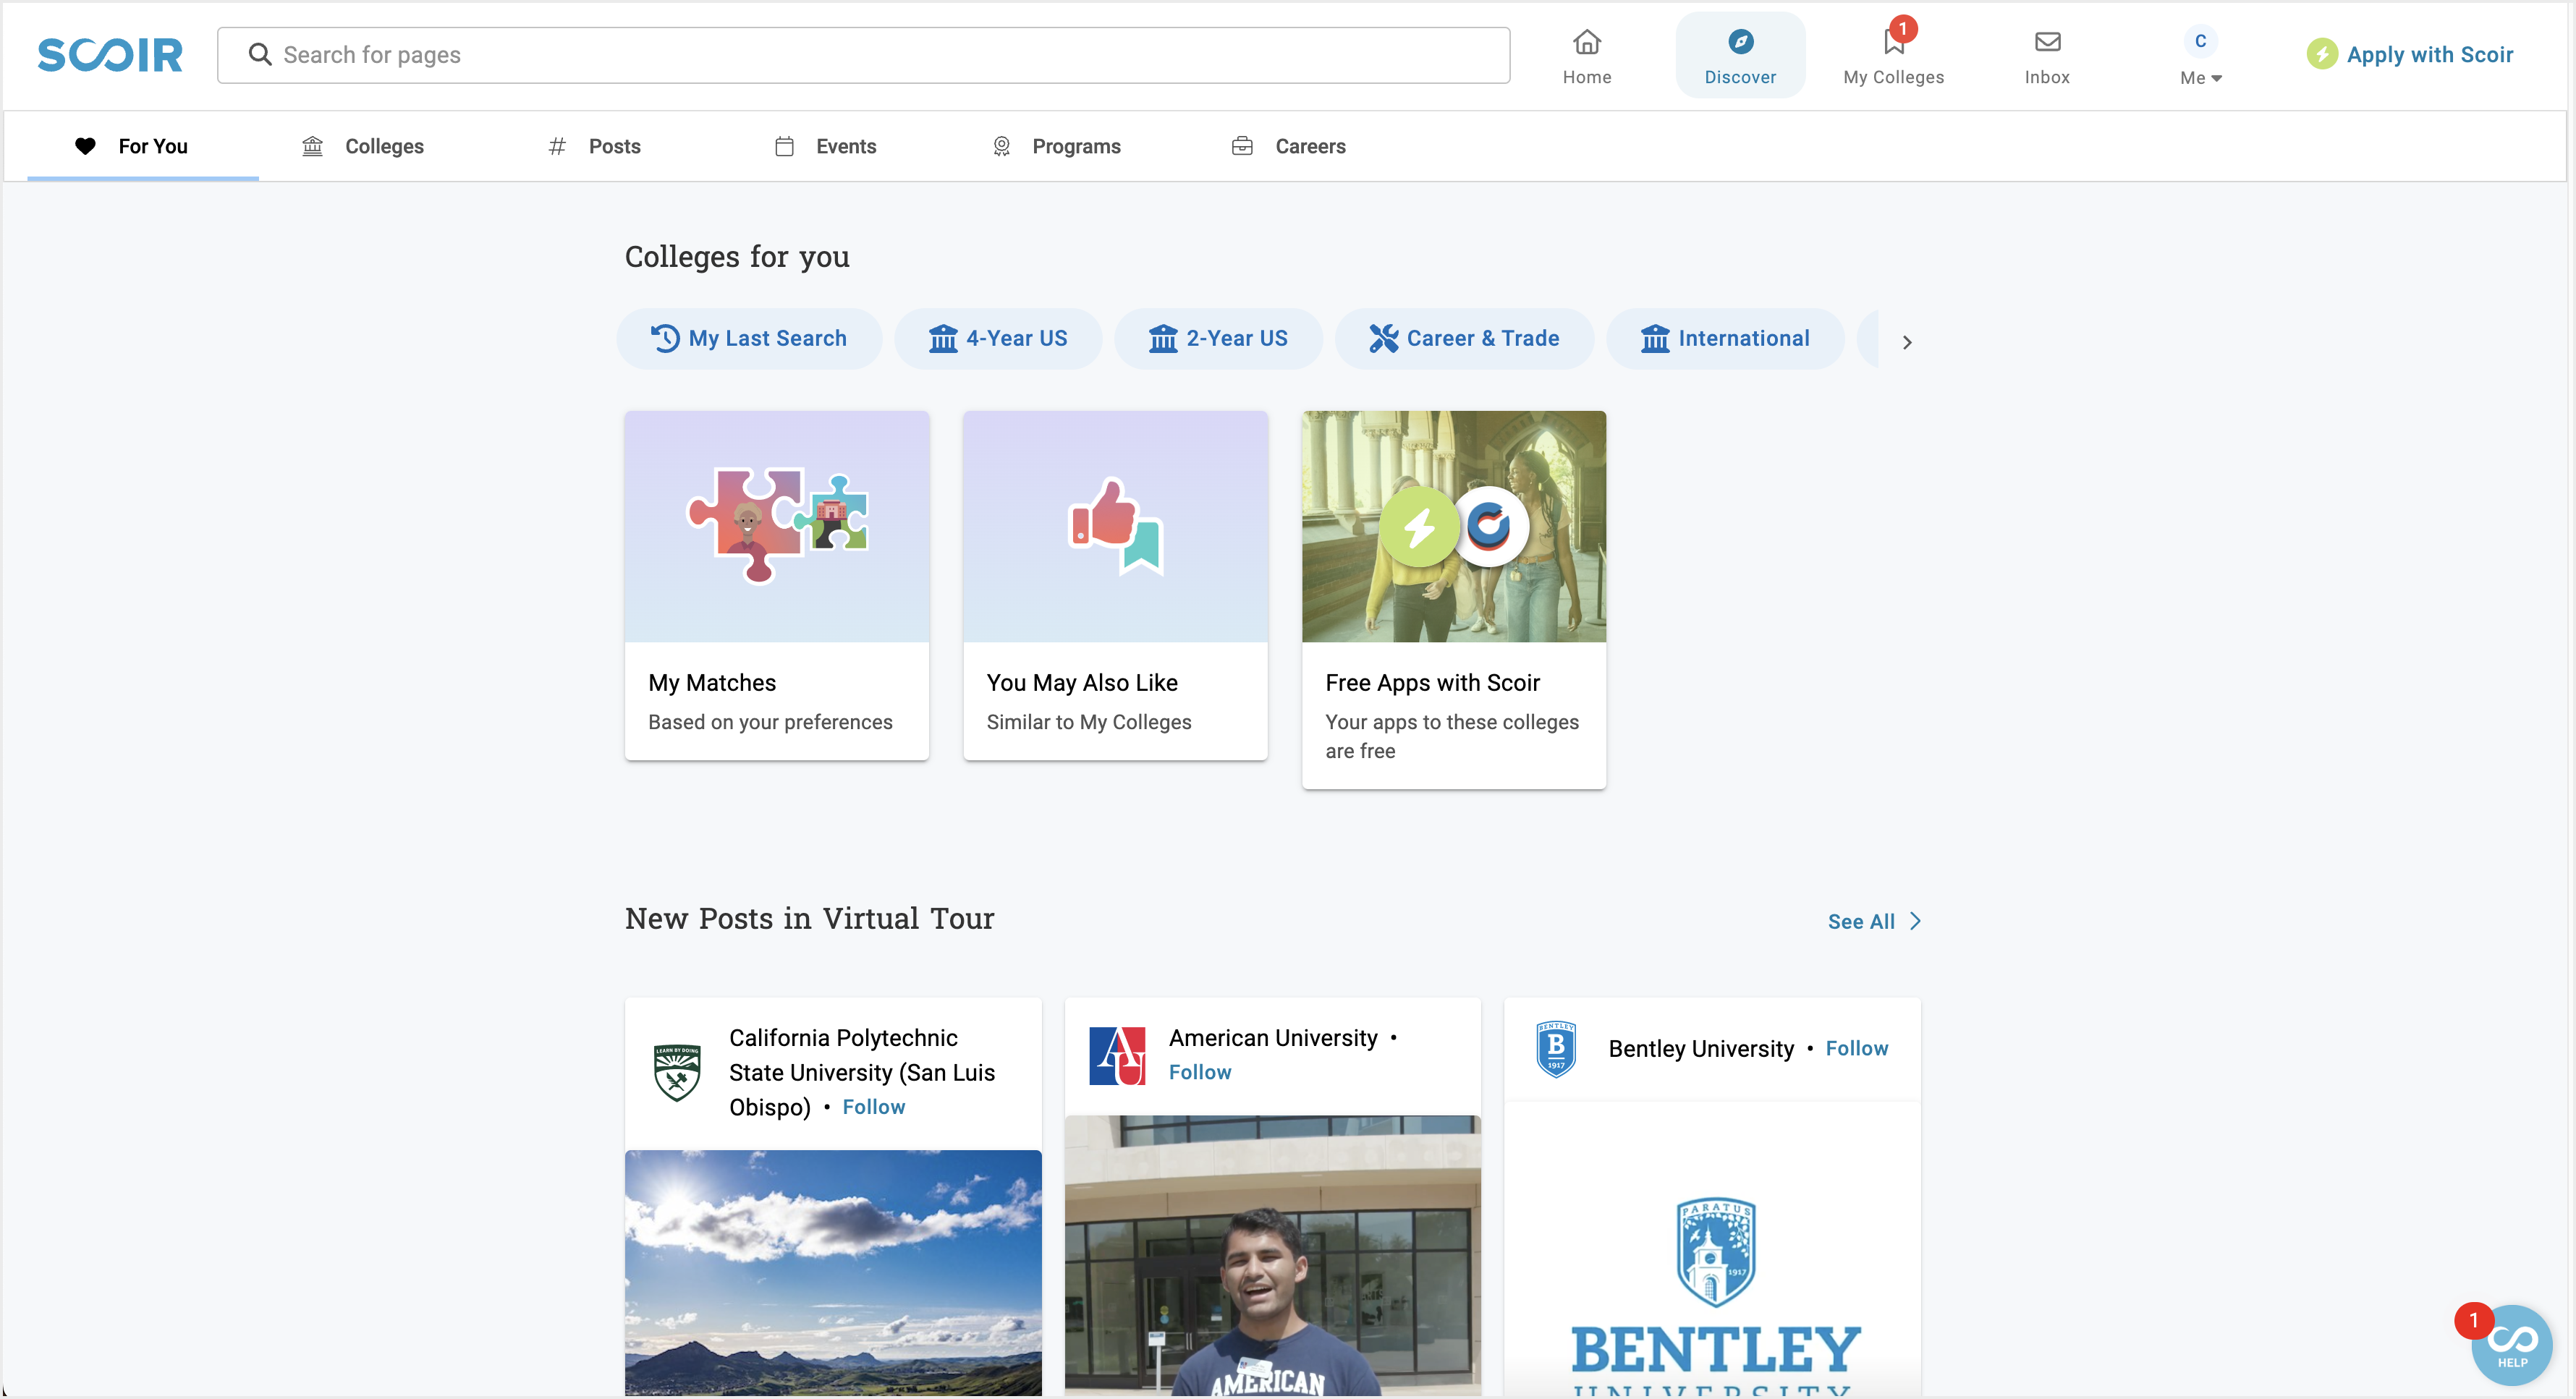The height and width of the screenshot is (1399, 2576).
Task: Open the You May Also Like card
Action: coord(1115,585)
